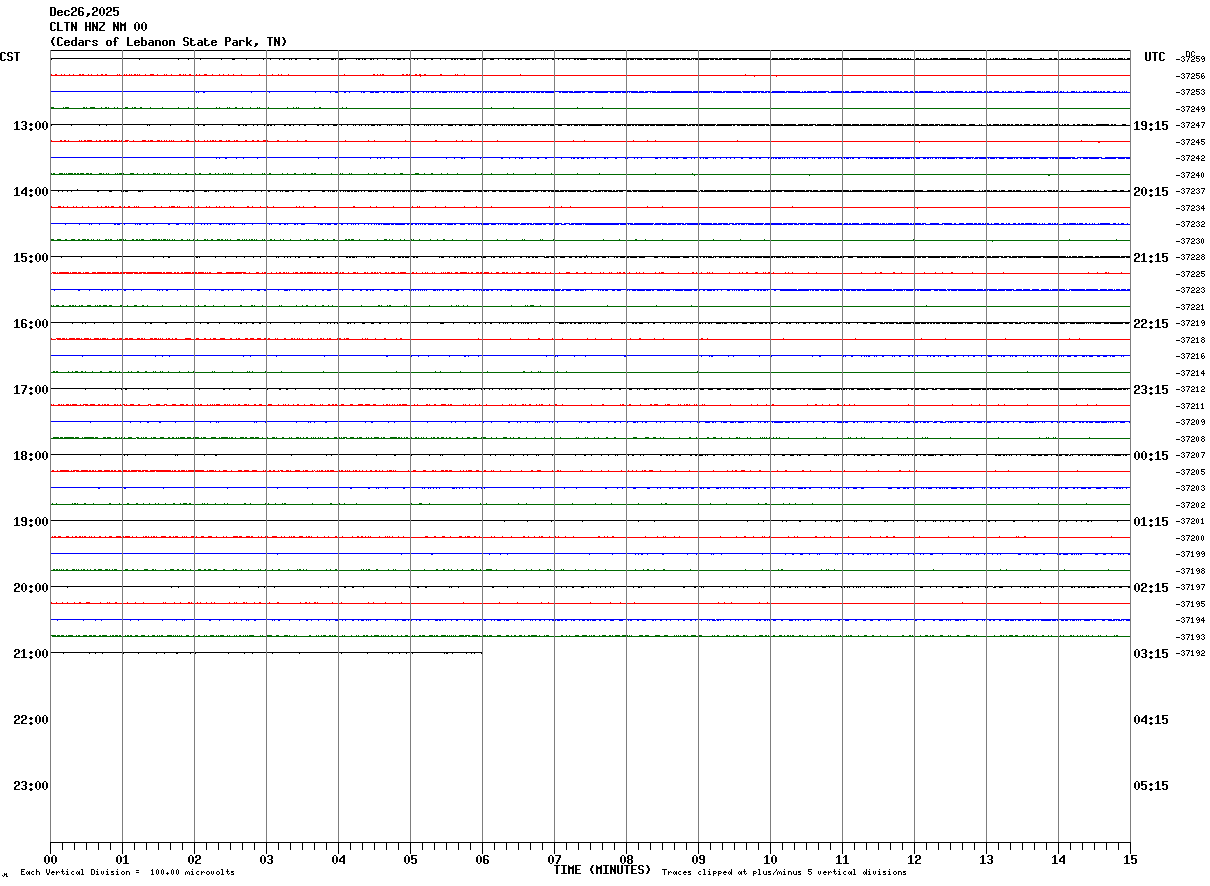Click DC offset value '-37253'
The image size is (1210, 886).
point(1190,92)
